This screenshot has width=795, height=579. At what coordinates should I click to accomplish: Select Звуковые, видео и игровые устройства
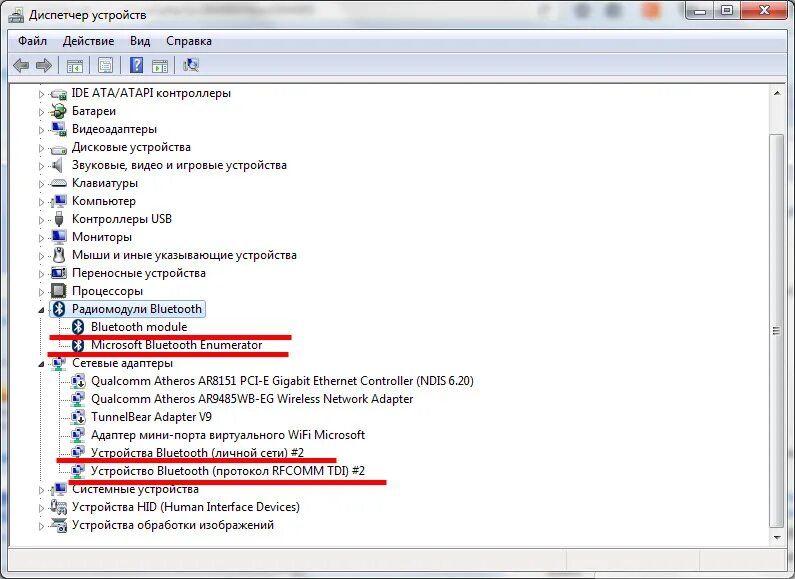tap(179, 165)
